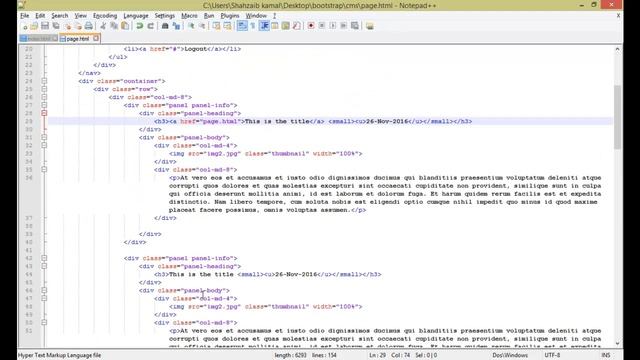Toggle INS mode in status bar

pos(606,355)
